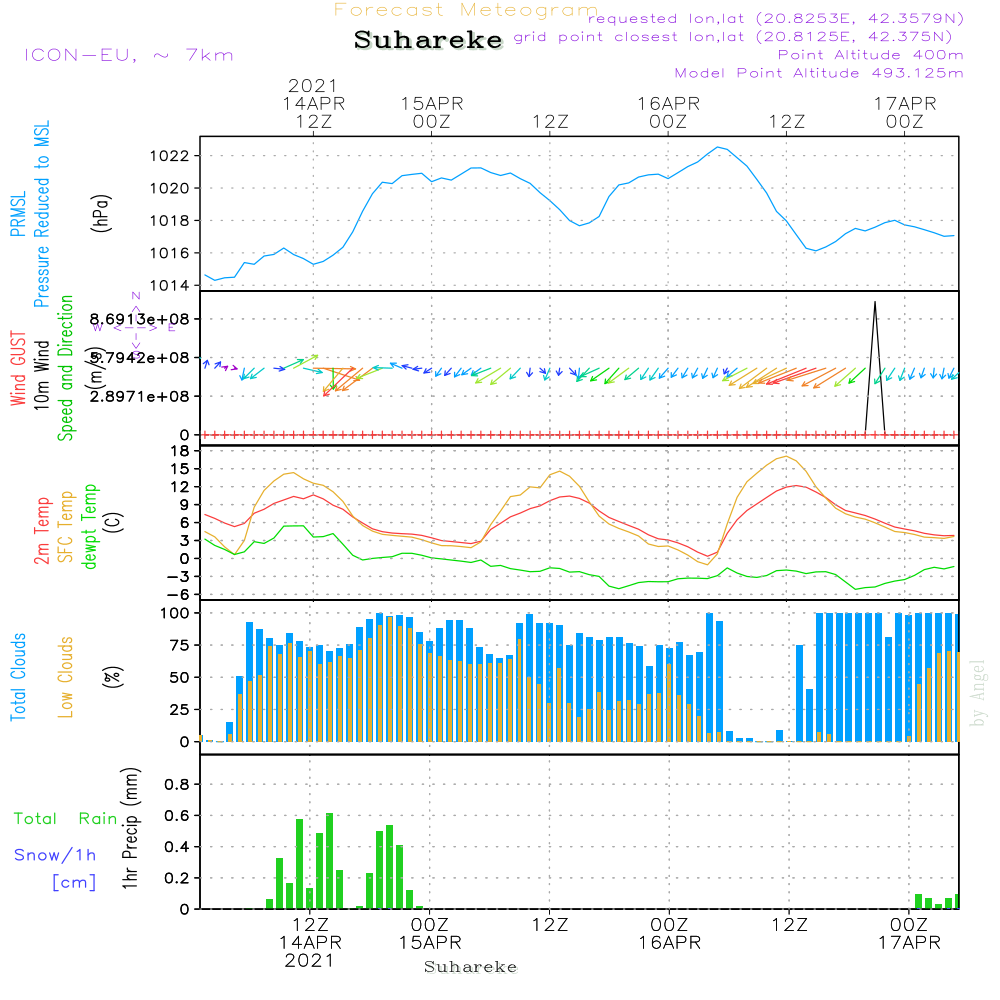Click the grid point closest lon,lat text

(739, 37)
